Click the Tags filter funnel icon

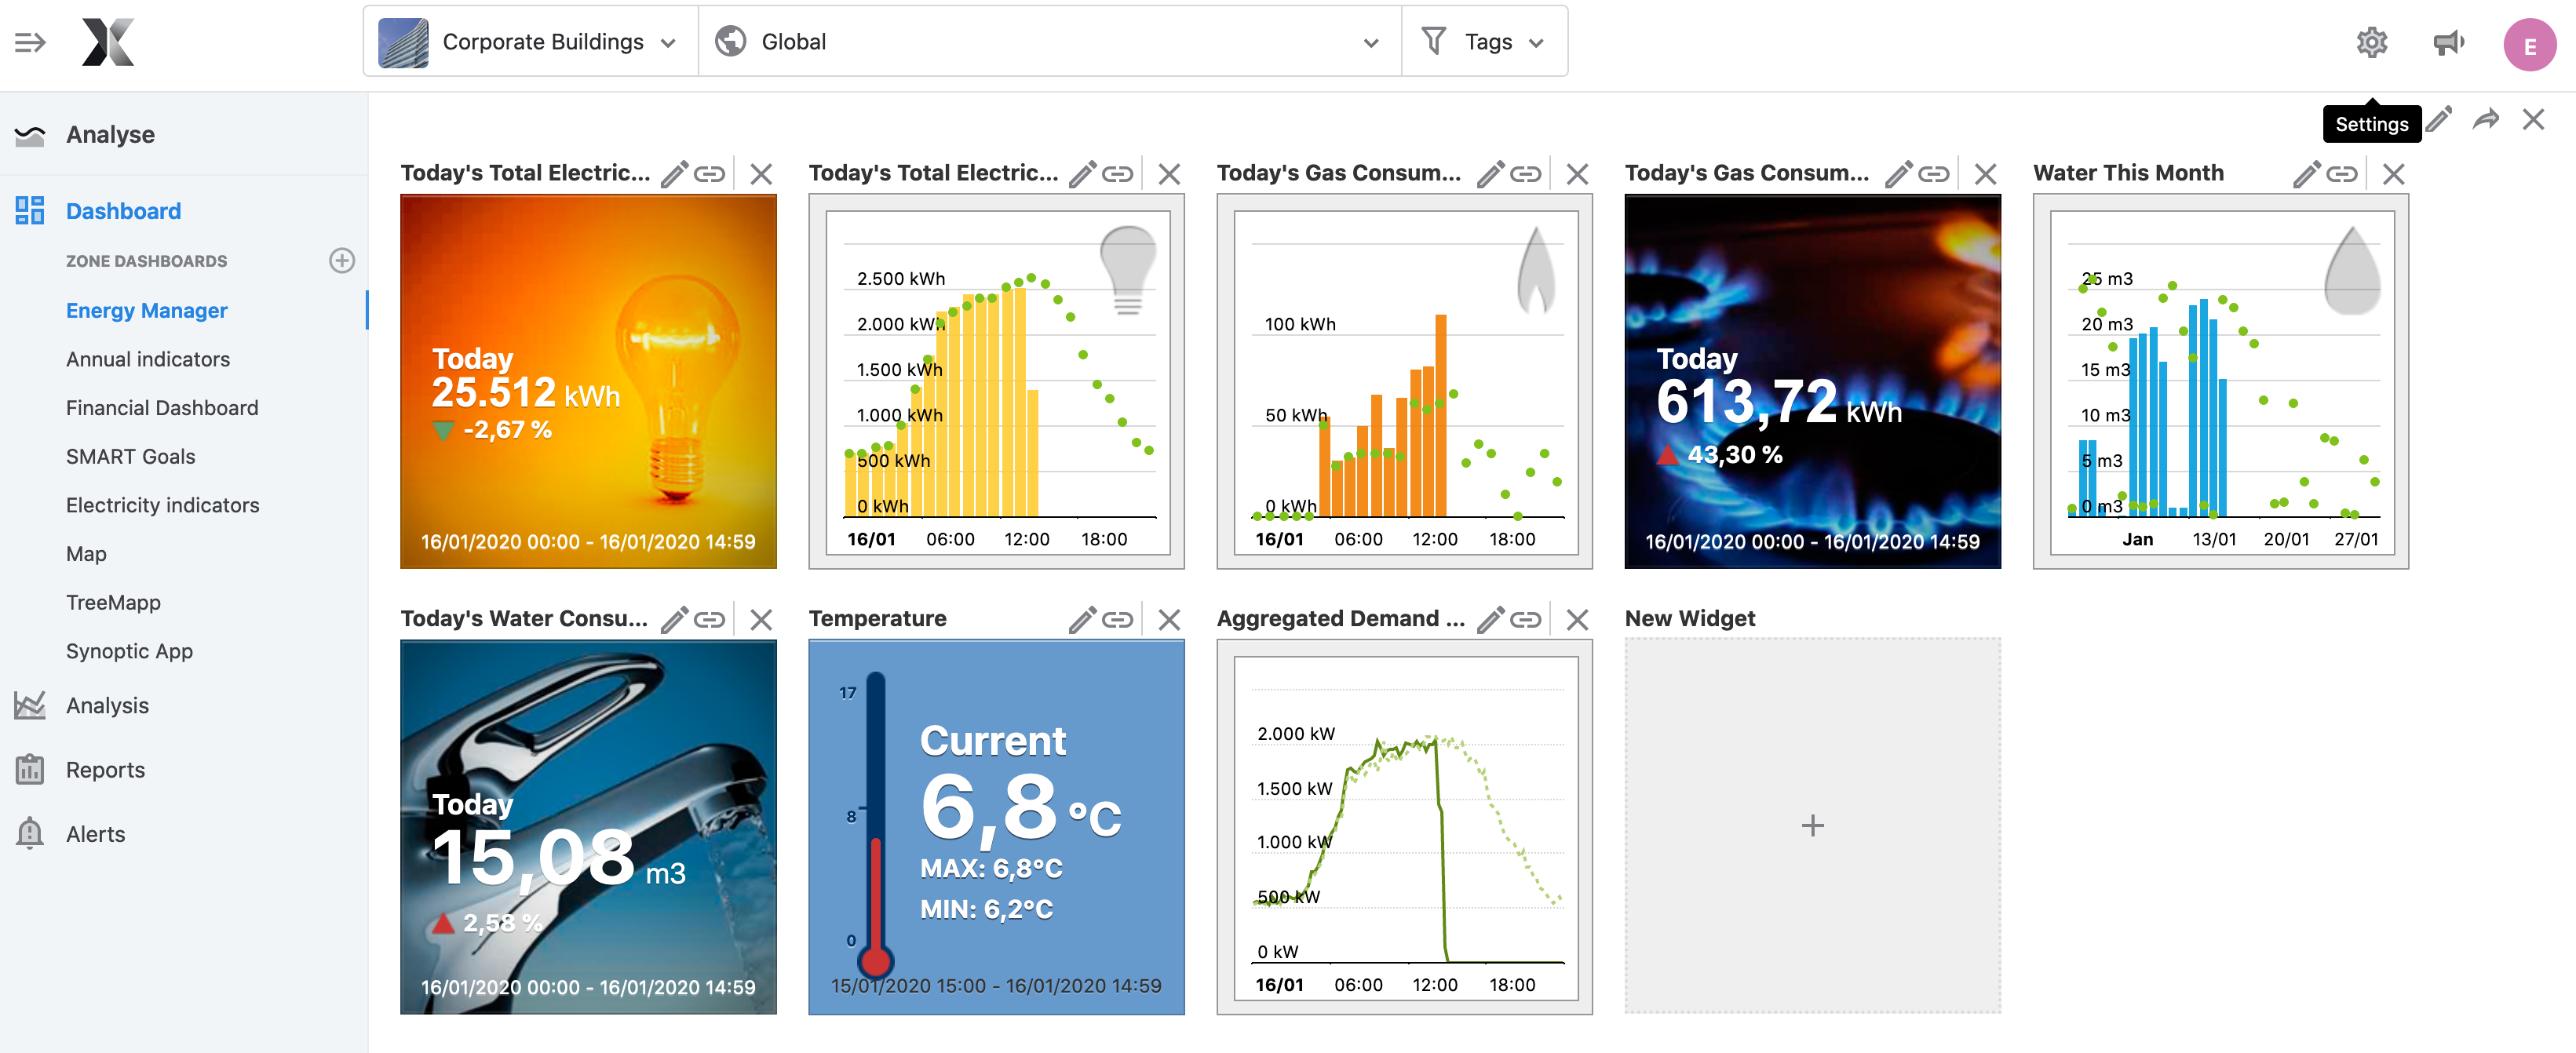click(x=1435, y=41)
